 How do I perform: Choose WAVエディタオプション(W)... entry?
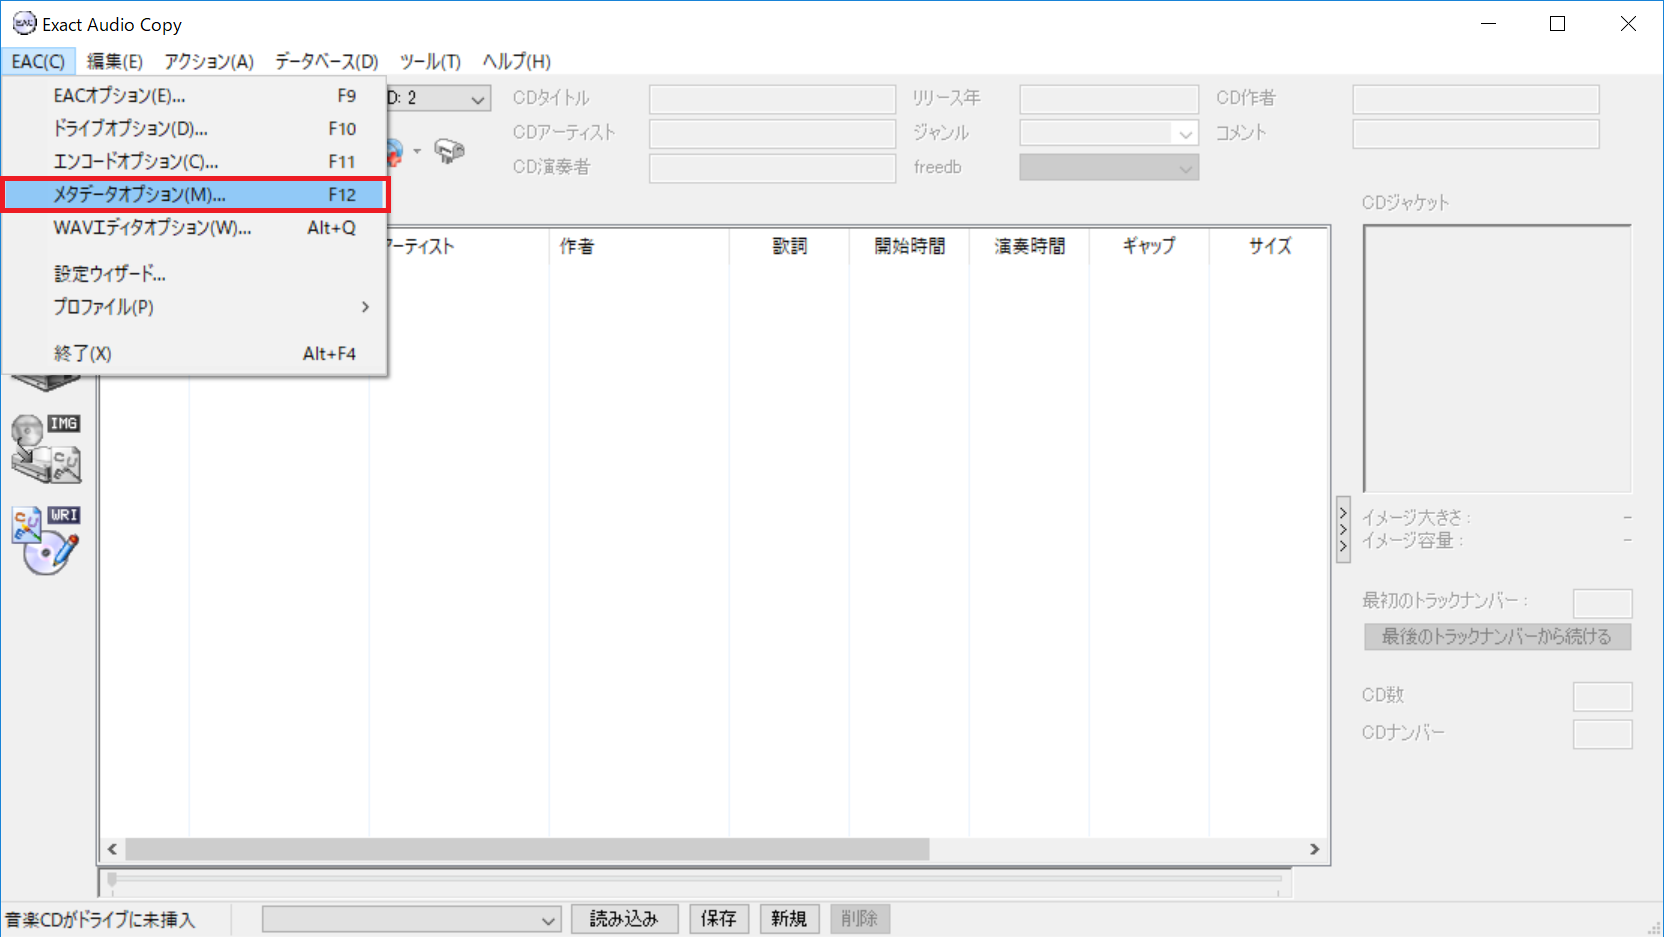(x=195, y=228)
